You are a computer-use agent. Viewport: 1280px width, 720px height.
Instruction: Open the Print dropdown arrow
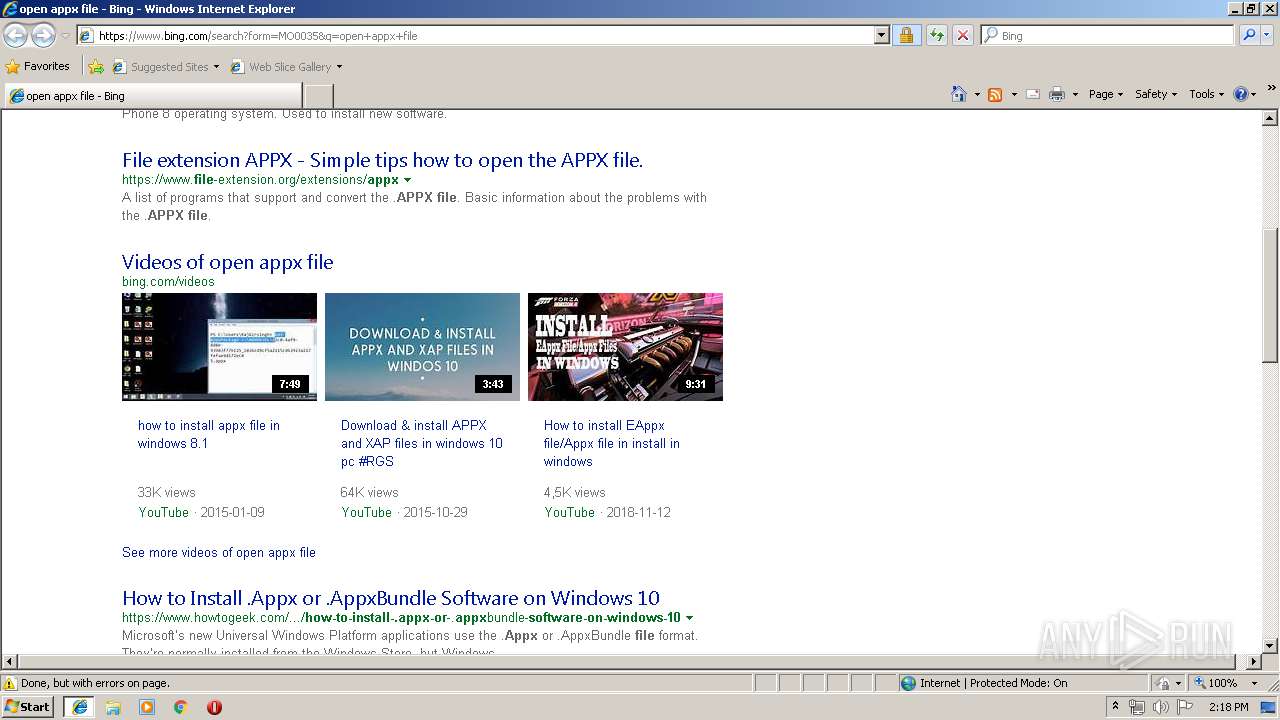tap(1075, 94)
